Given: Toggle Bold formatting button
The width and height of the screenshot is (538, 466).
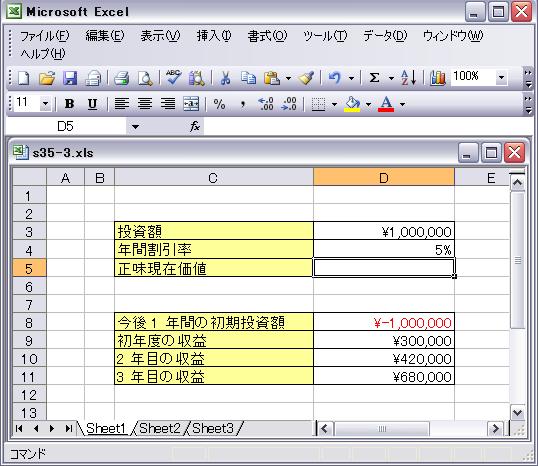Looking at the screenshot, I should [70, 104].
